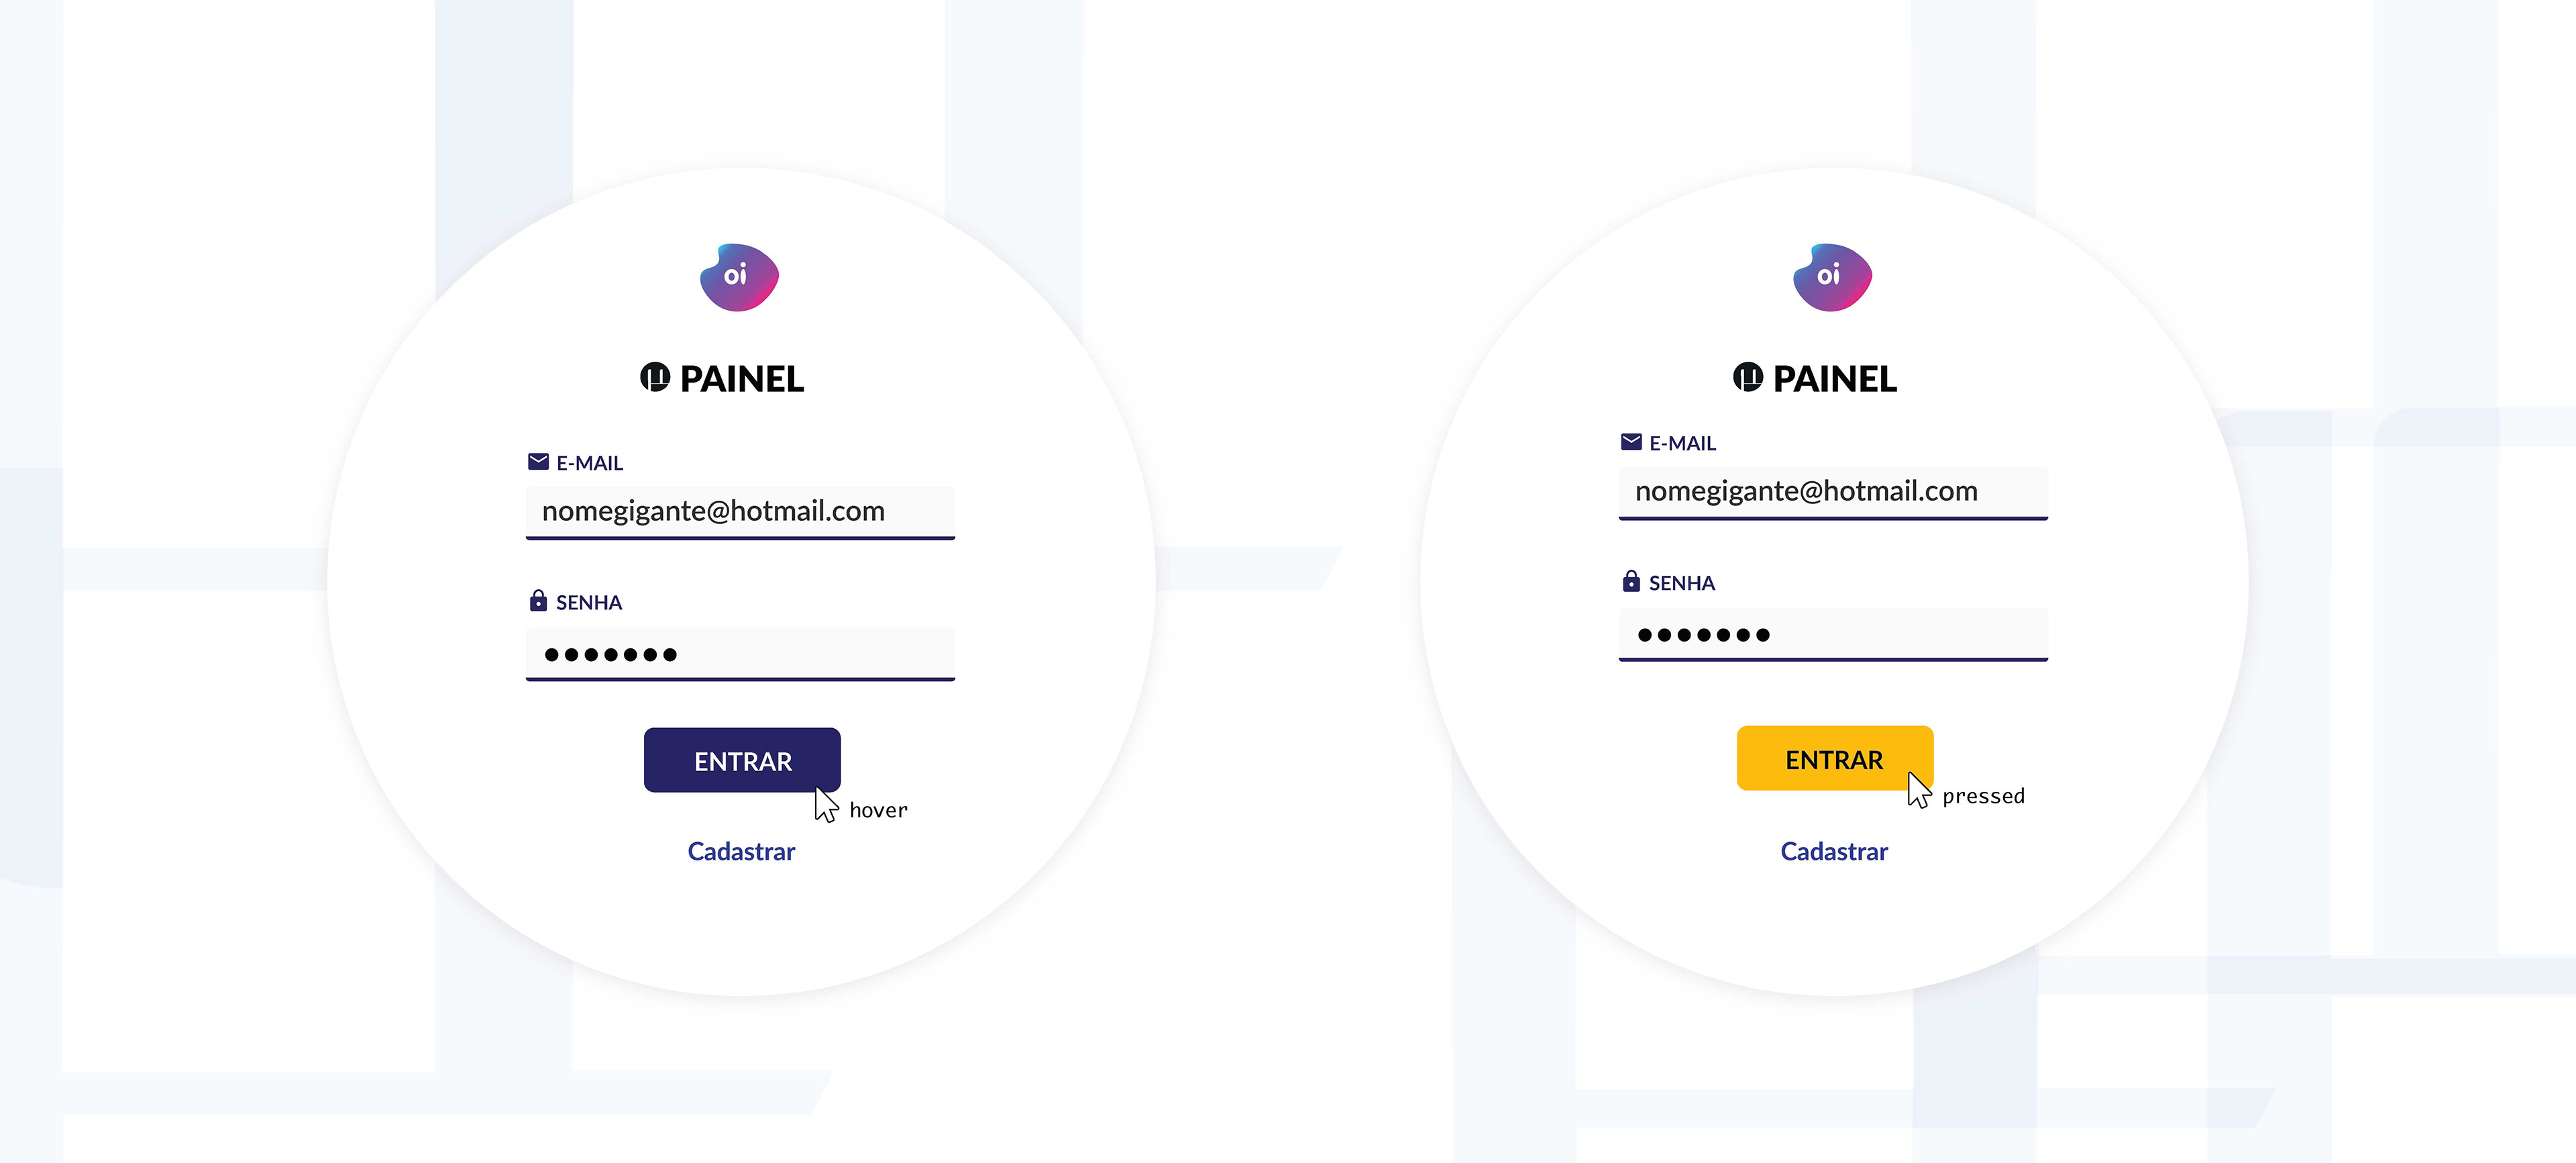Screen dimensions: 2576x1163
Task: Select the right password field
Action: click(1833, 634)
